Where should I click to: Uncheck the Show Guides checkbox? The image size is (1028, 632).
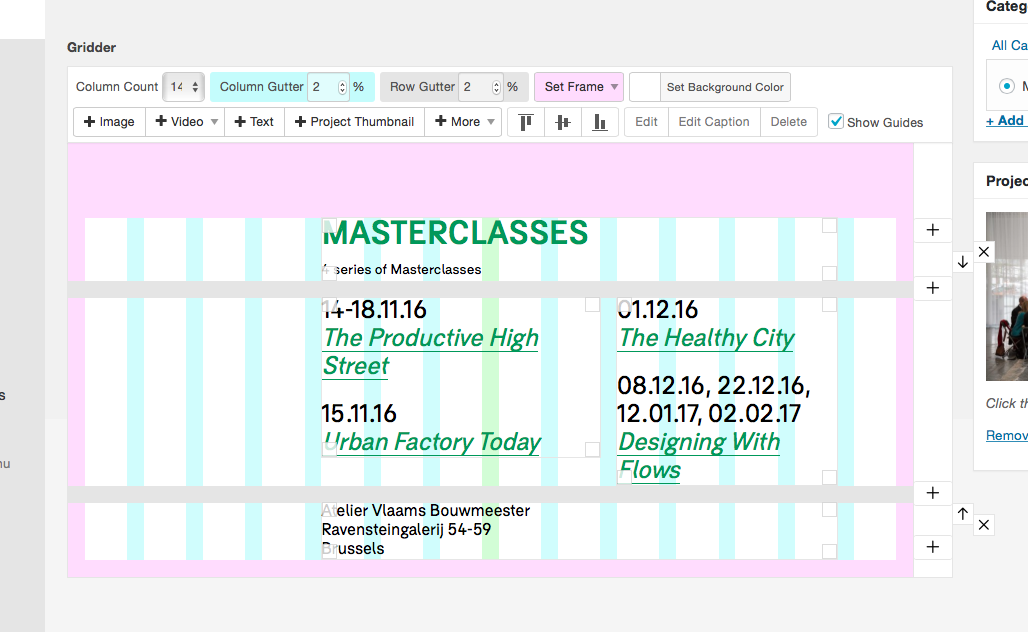coord(836,122)
